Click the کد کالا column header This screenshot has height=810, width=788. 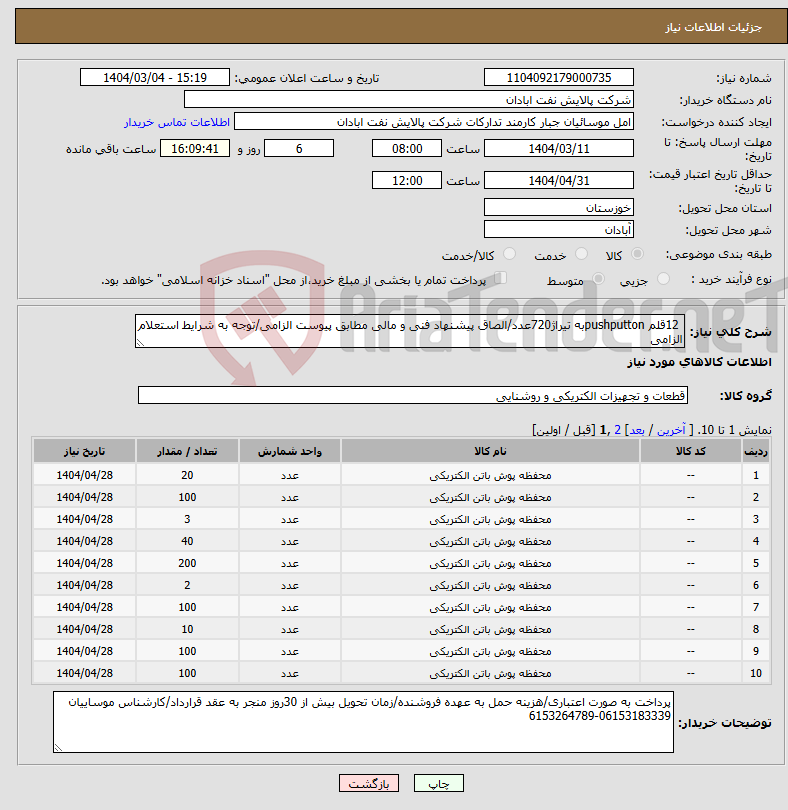point(691,451)
